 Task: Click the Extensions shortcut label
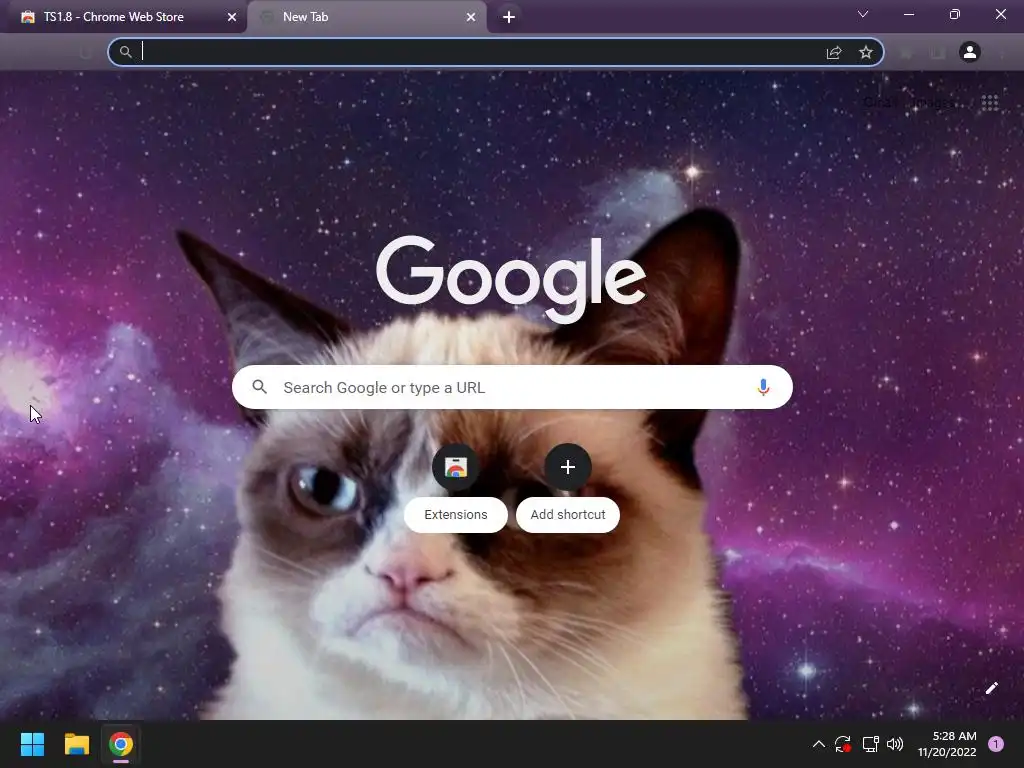(456, 515)
